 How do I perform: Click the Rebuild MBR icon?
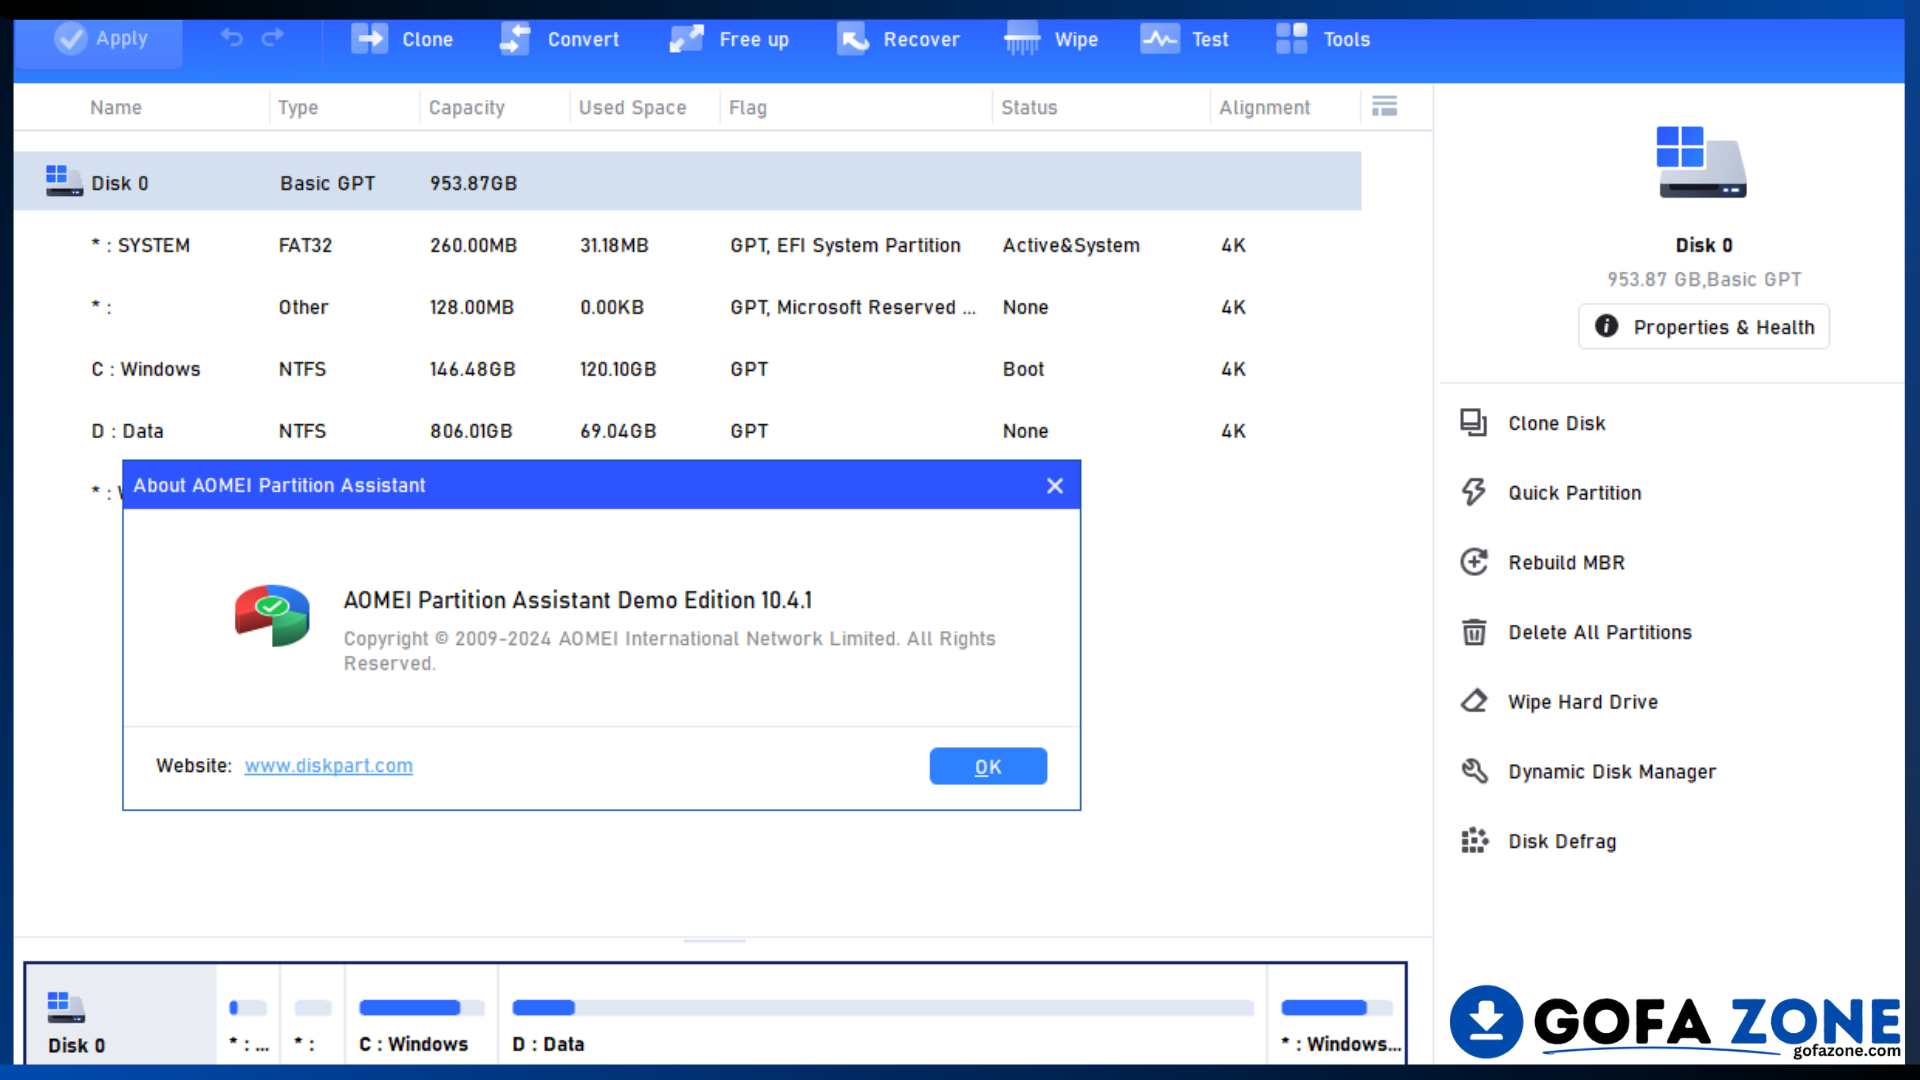[x=1473, y=562]
